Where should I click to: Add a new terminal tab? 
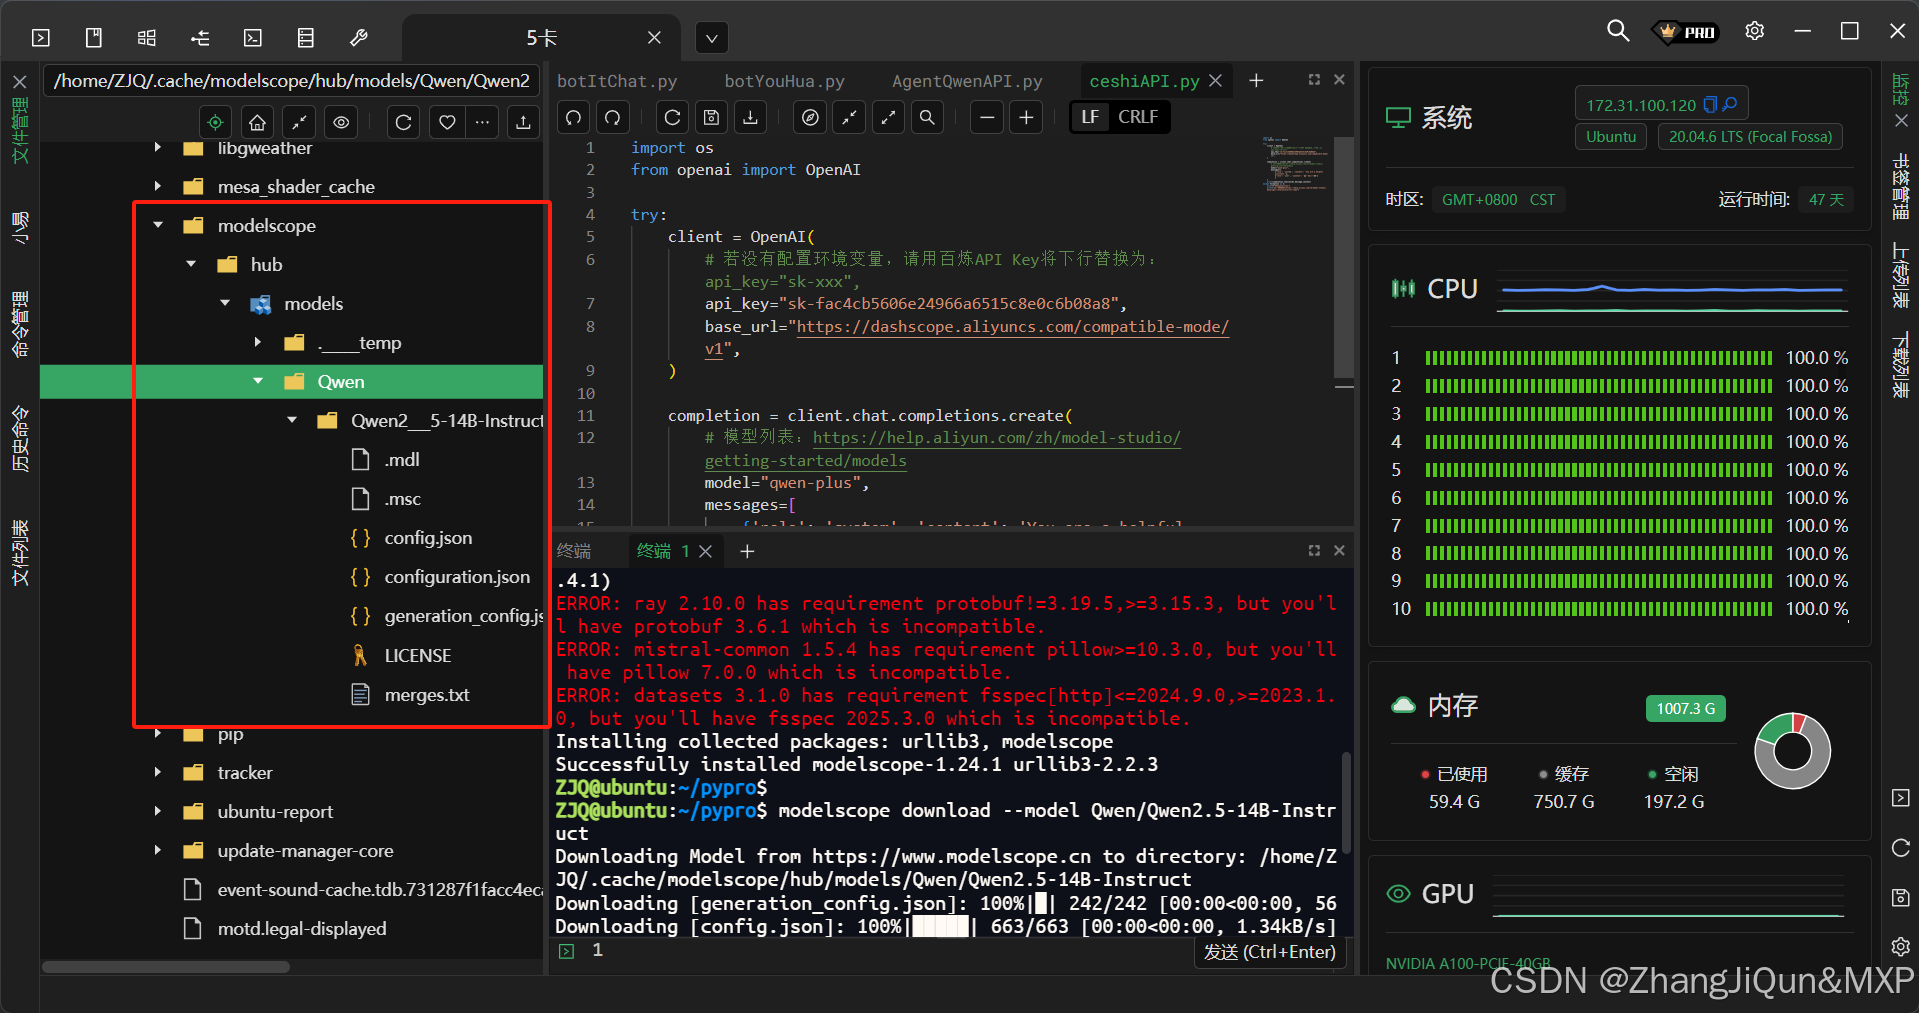(747, 551)
